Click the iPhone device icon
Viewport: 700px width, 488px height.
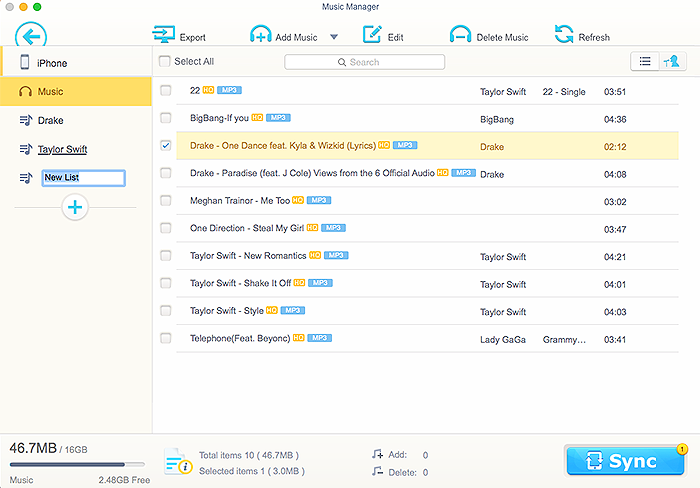25,62
